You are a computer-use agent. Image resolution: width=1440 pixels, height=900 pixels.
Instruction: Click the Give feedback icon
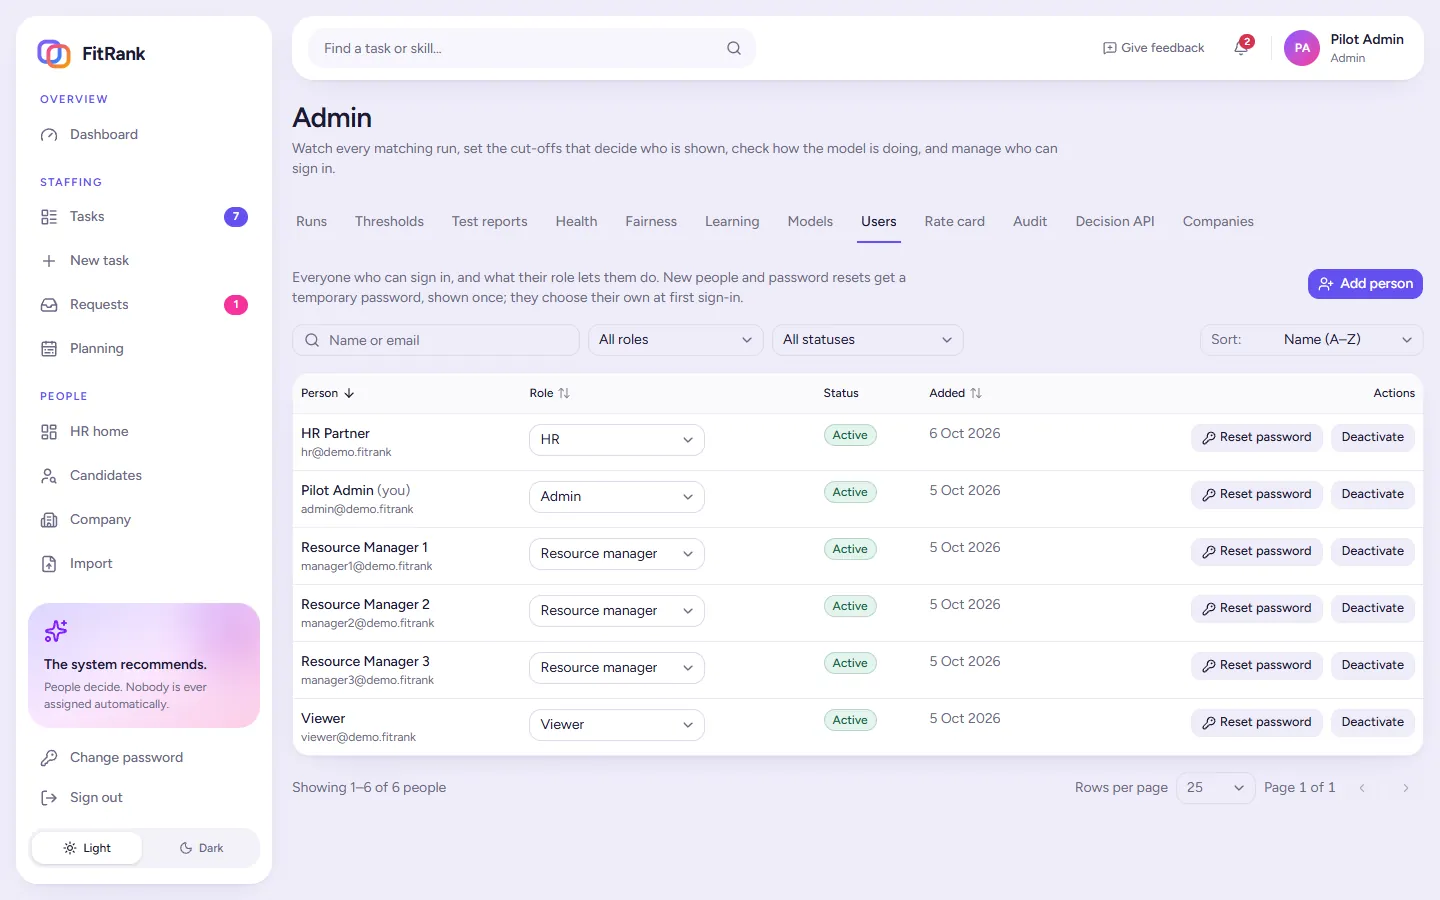point(1109,48)
